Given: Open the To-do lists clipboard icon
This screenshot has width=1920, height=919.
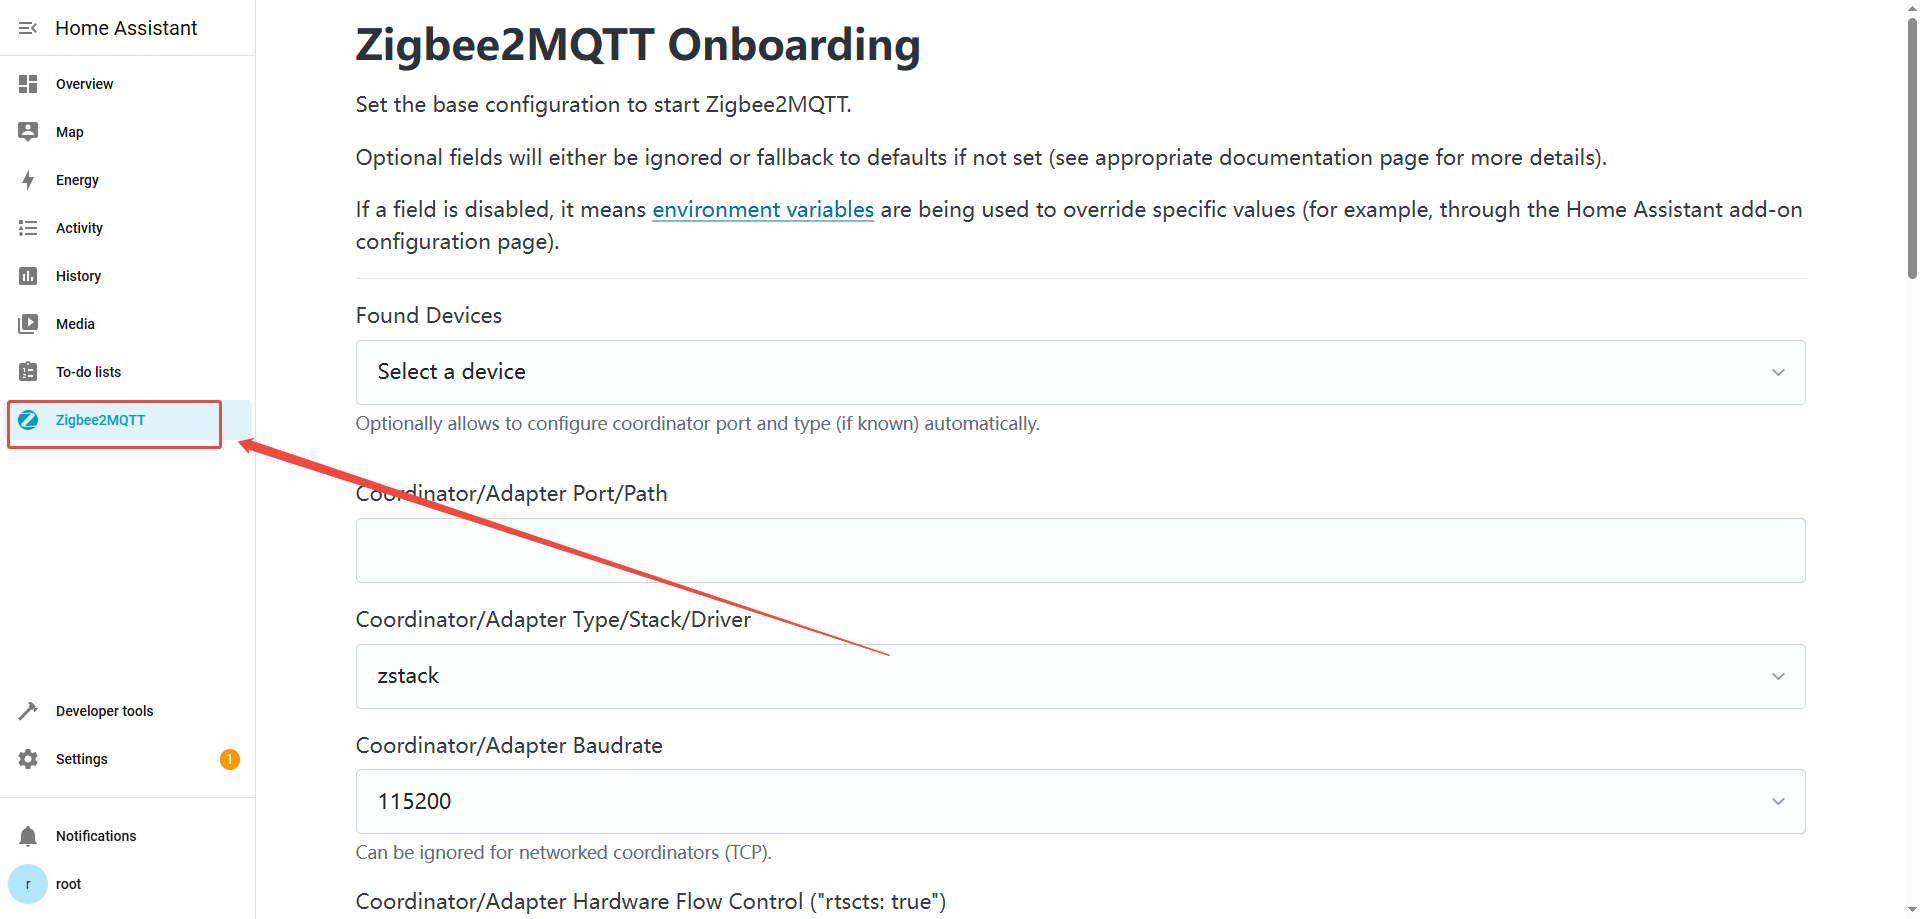Looking at the screenshot, I should (28, 372).
